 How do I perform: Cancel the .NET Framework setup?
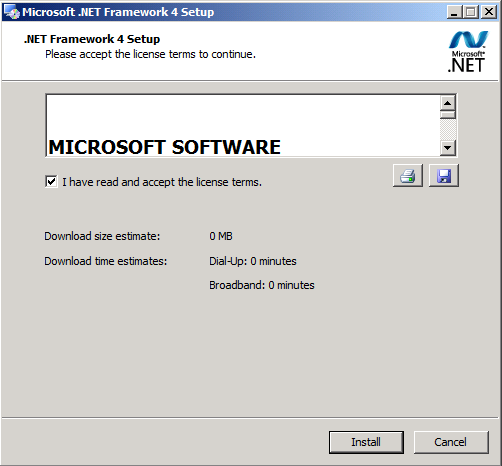click(x=451, y=442)
